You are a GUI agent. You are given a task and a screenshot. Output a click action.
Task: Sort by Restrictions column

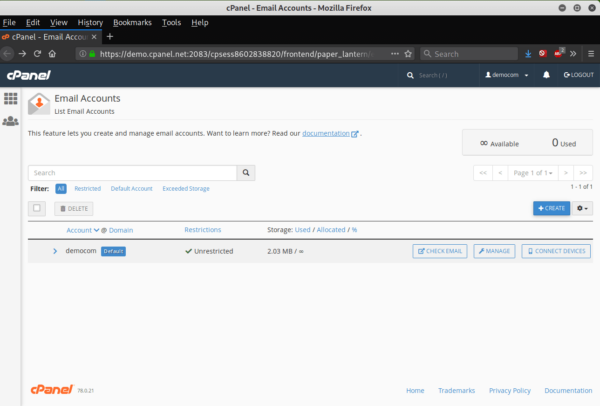click(x=203, y=230)
